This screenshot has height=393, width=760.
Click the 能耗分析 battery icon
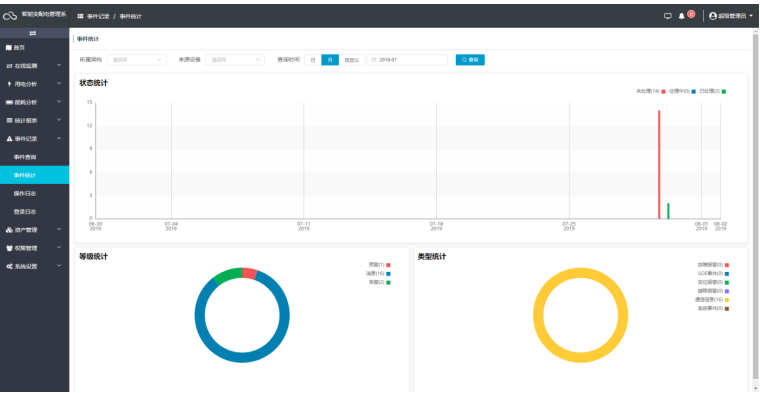tap(9, 102)
